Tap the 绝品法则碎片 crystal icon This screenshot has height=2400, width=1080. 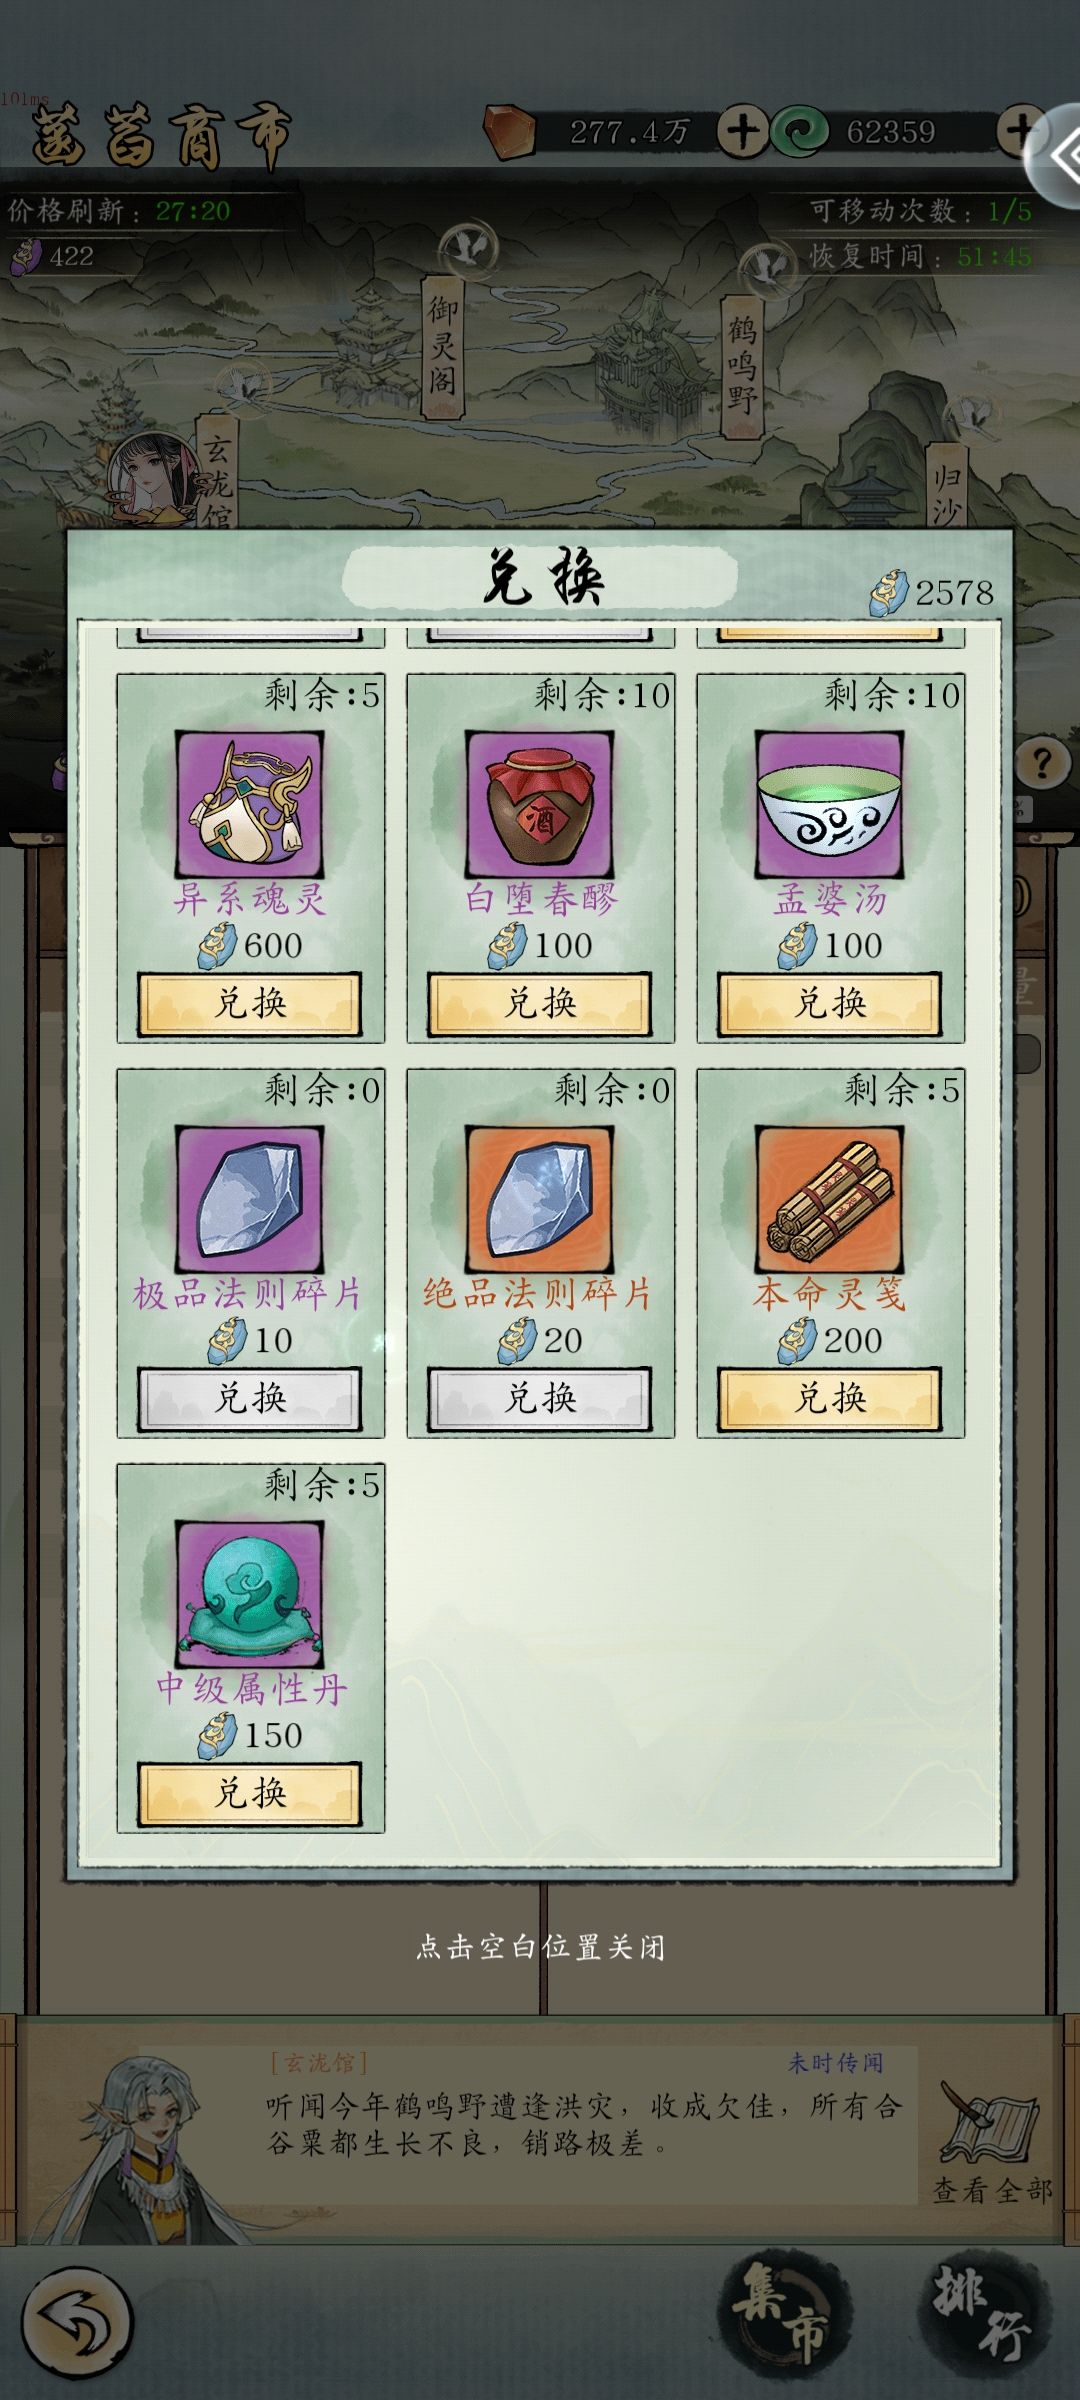540,1199
